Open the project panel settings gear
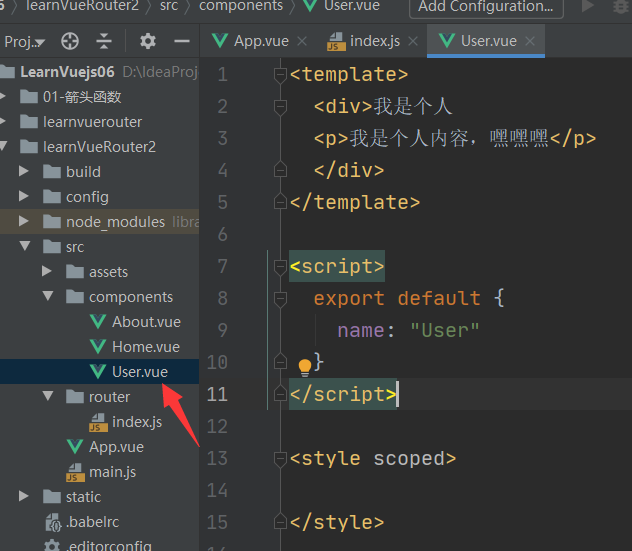The width and height of the screenshot is (632, 551). [148, 41]
